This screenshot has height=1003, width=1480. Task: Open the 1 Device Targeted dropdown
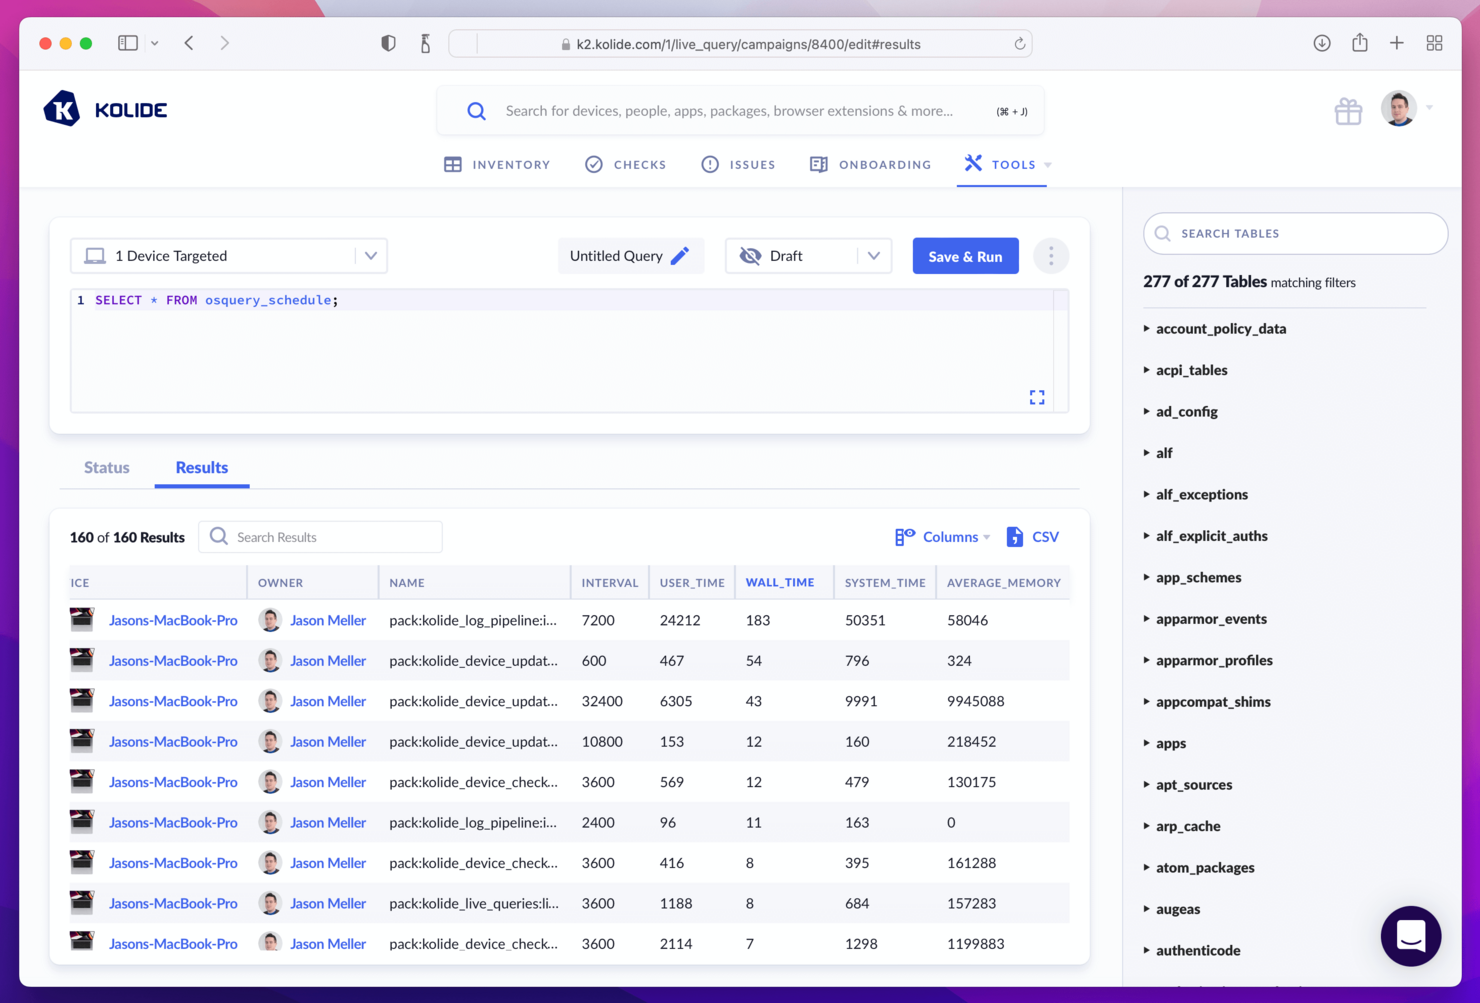click(229, 256)
